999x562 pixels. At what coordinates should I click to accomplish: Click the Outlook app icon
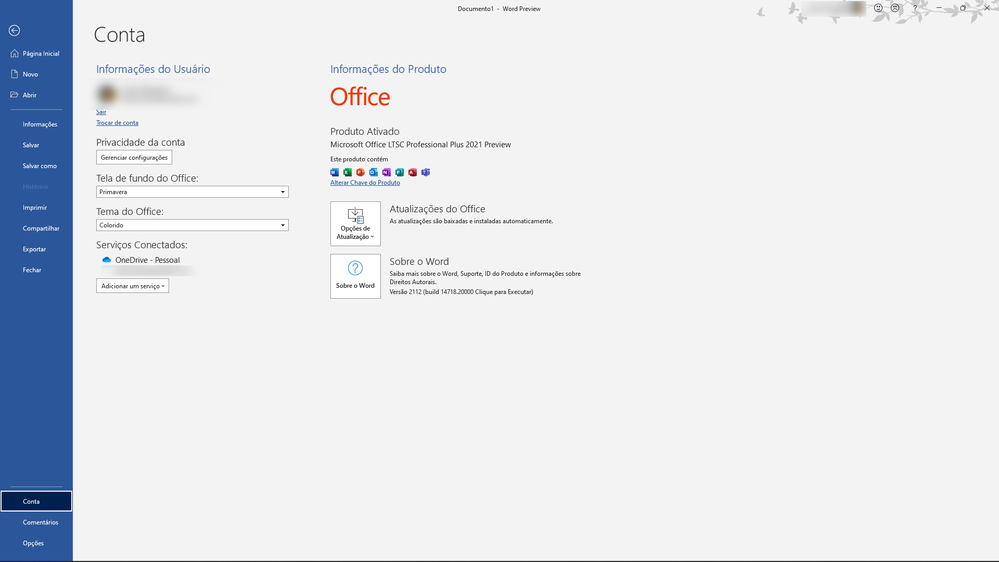point(373,172)
